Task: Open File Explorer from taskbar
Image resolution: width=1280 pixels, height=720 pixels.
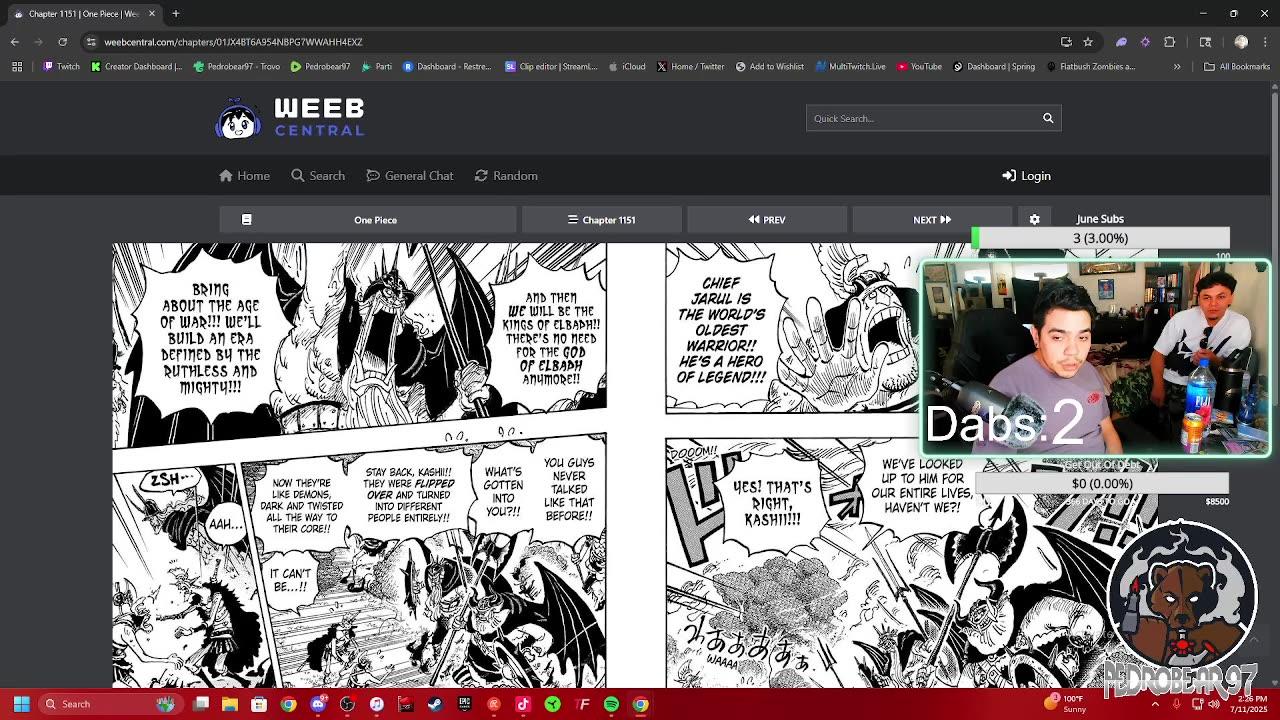Action: click(230, 704)
